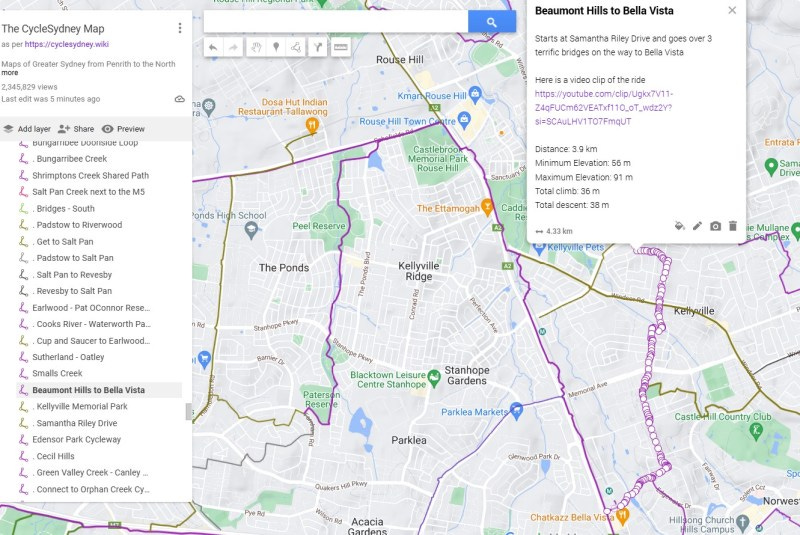This screenshot has height=535, width=800.
Task: Click the 4.33 km length label
Action: [559, 232]
